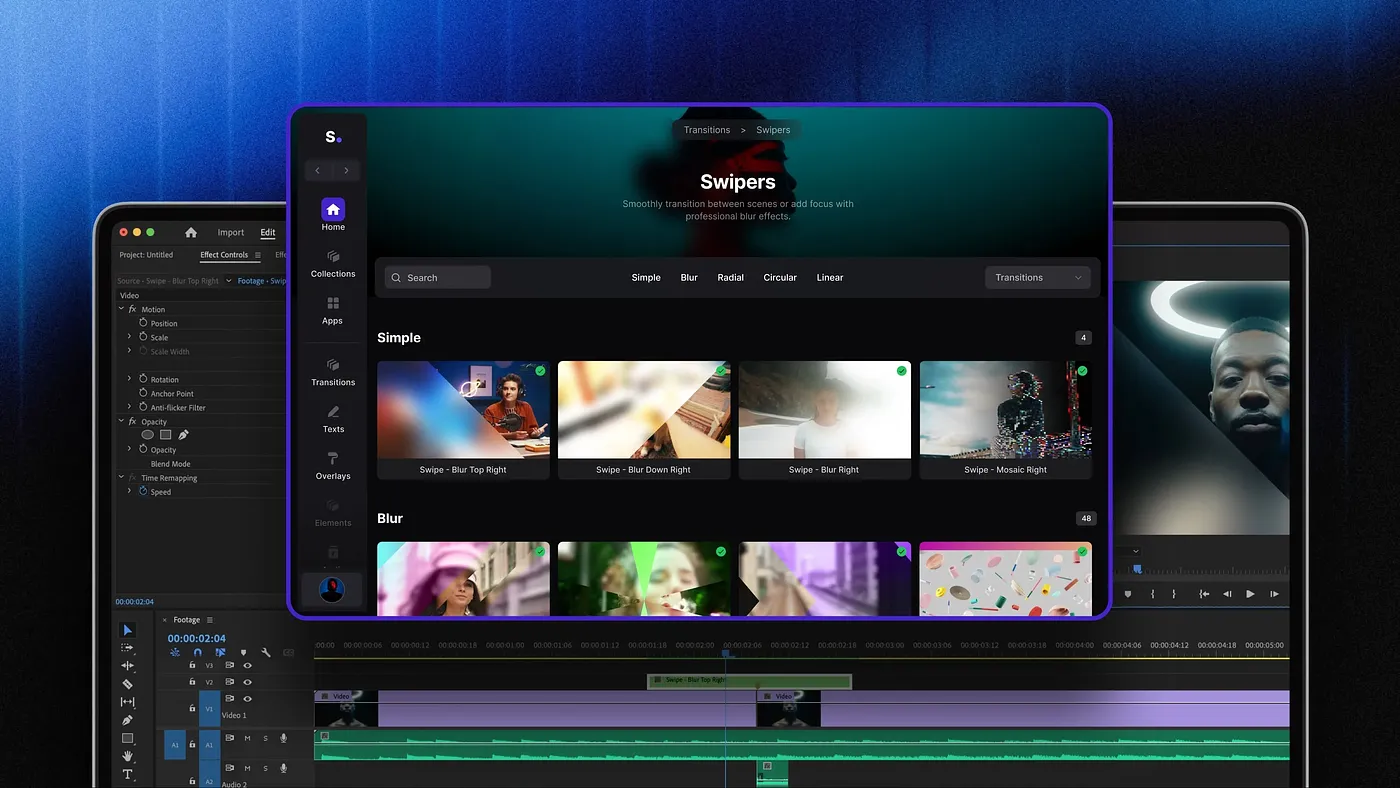Click the Premiere Home icon
The width and height of the screenshot is (1400, 788).
191,233
